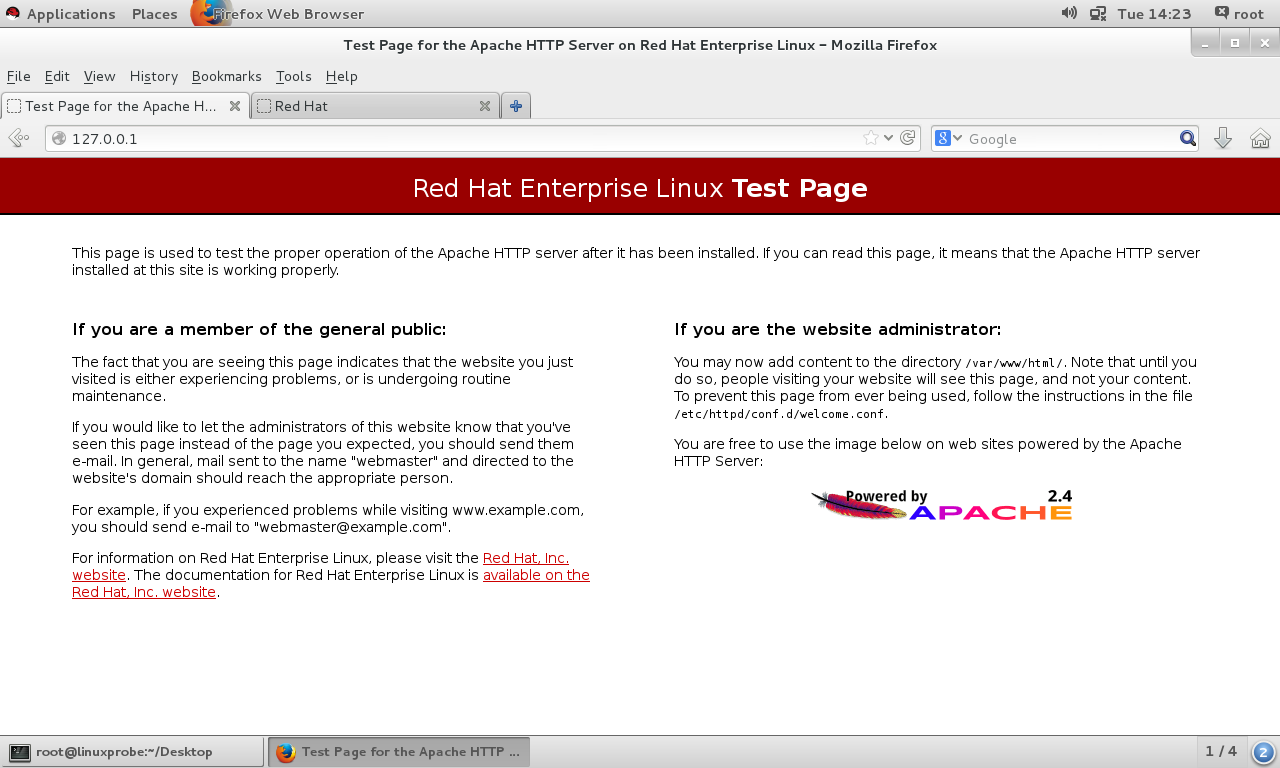Open the 'available on the' documentation link

click(536, 575)
